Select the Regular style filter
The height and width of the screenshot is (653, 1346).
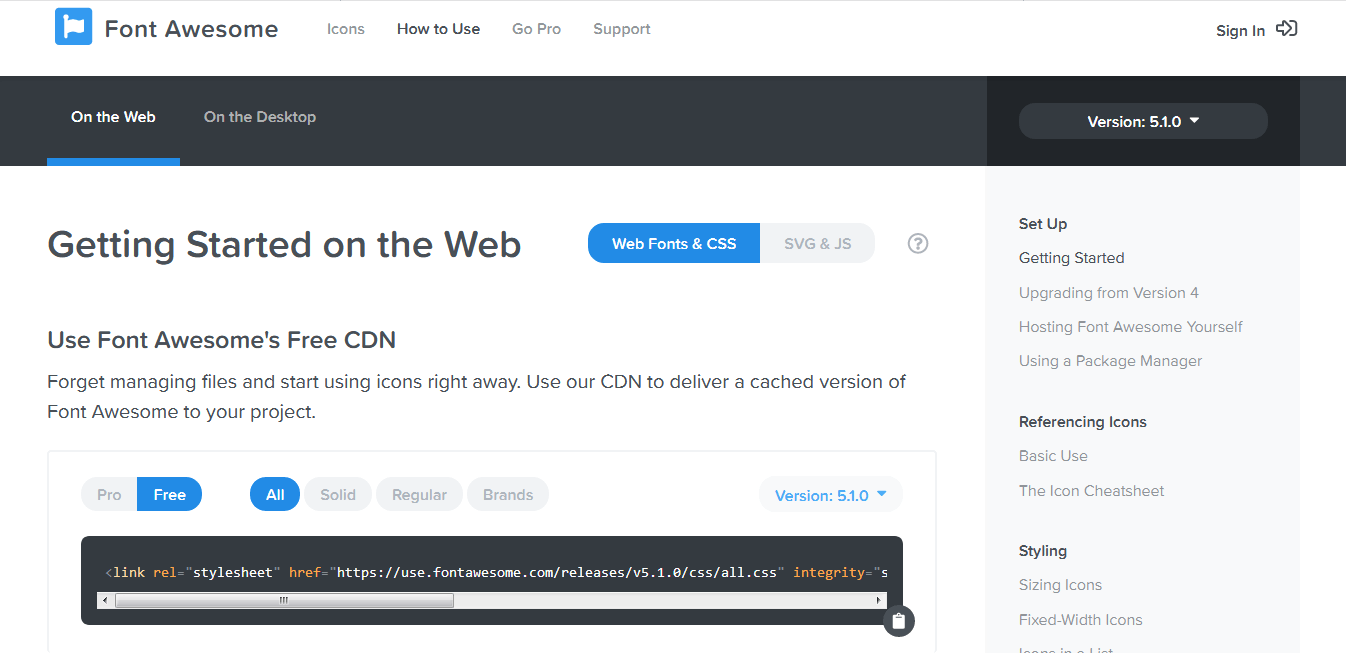(419, 494)
